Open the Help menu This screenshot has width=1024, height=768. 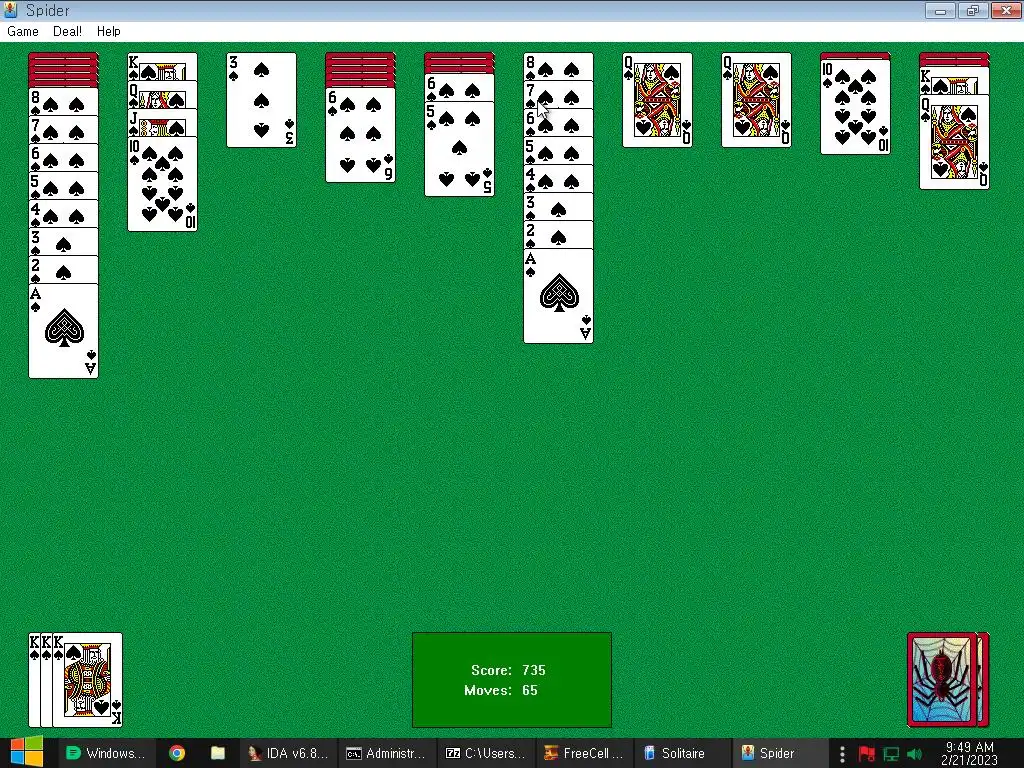(x=108, y=31)
